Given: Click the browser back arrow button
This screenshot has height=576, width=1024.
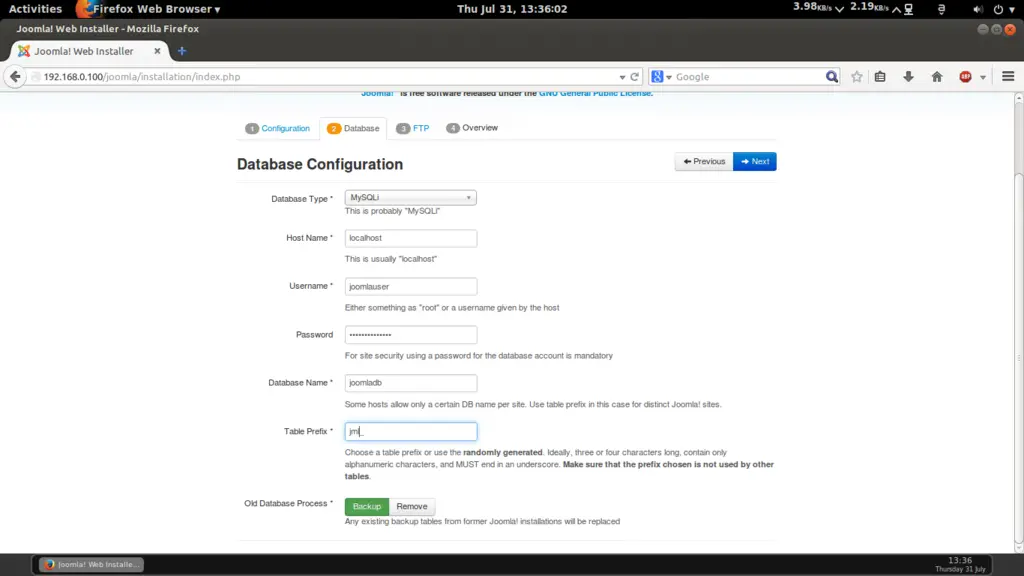Looking at the screenshot, I should pos(15,76).
